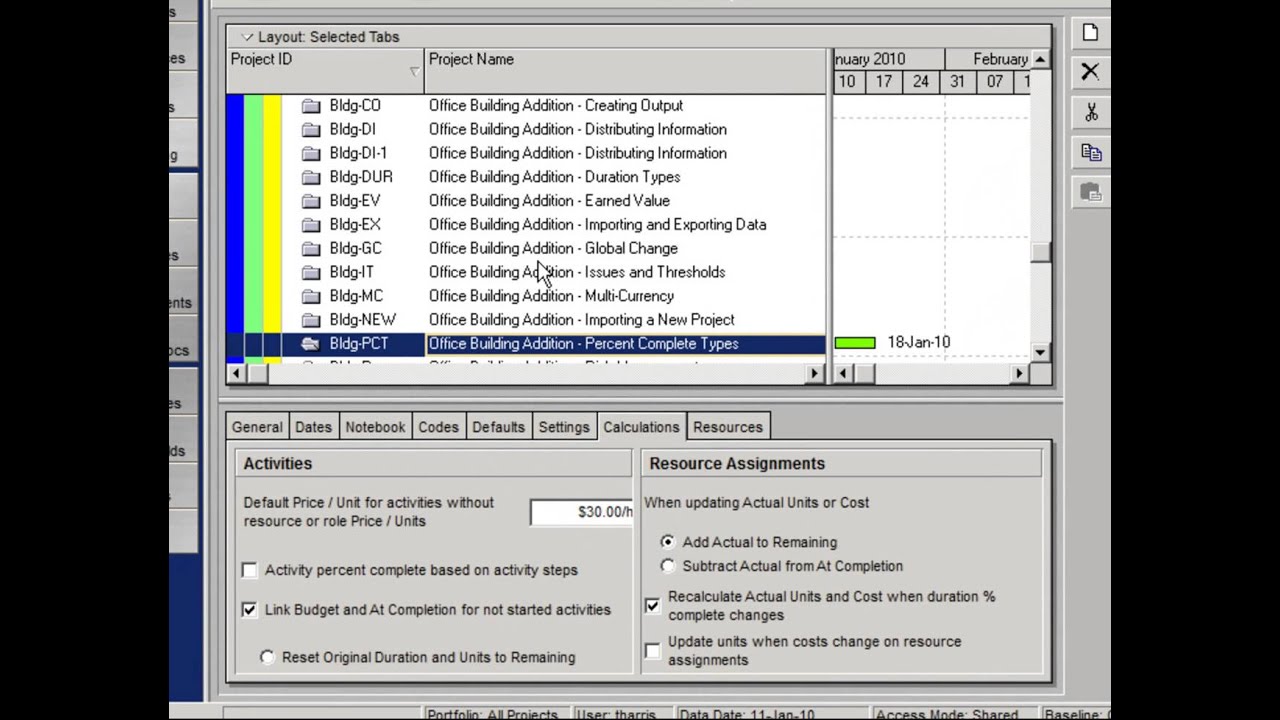Open the General tab
This screenshot has width=1280, height=720.
point(257,427)
